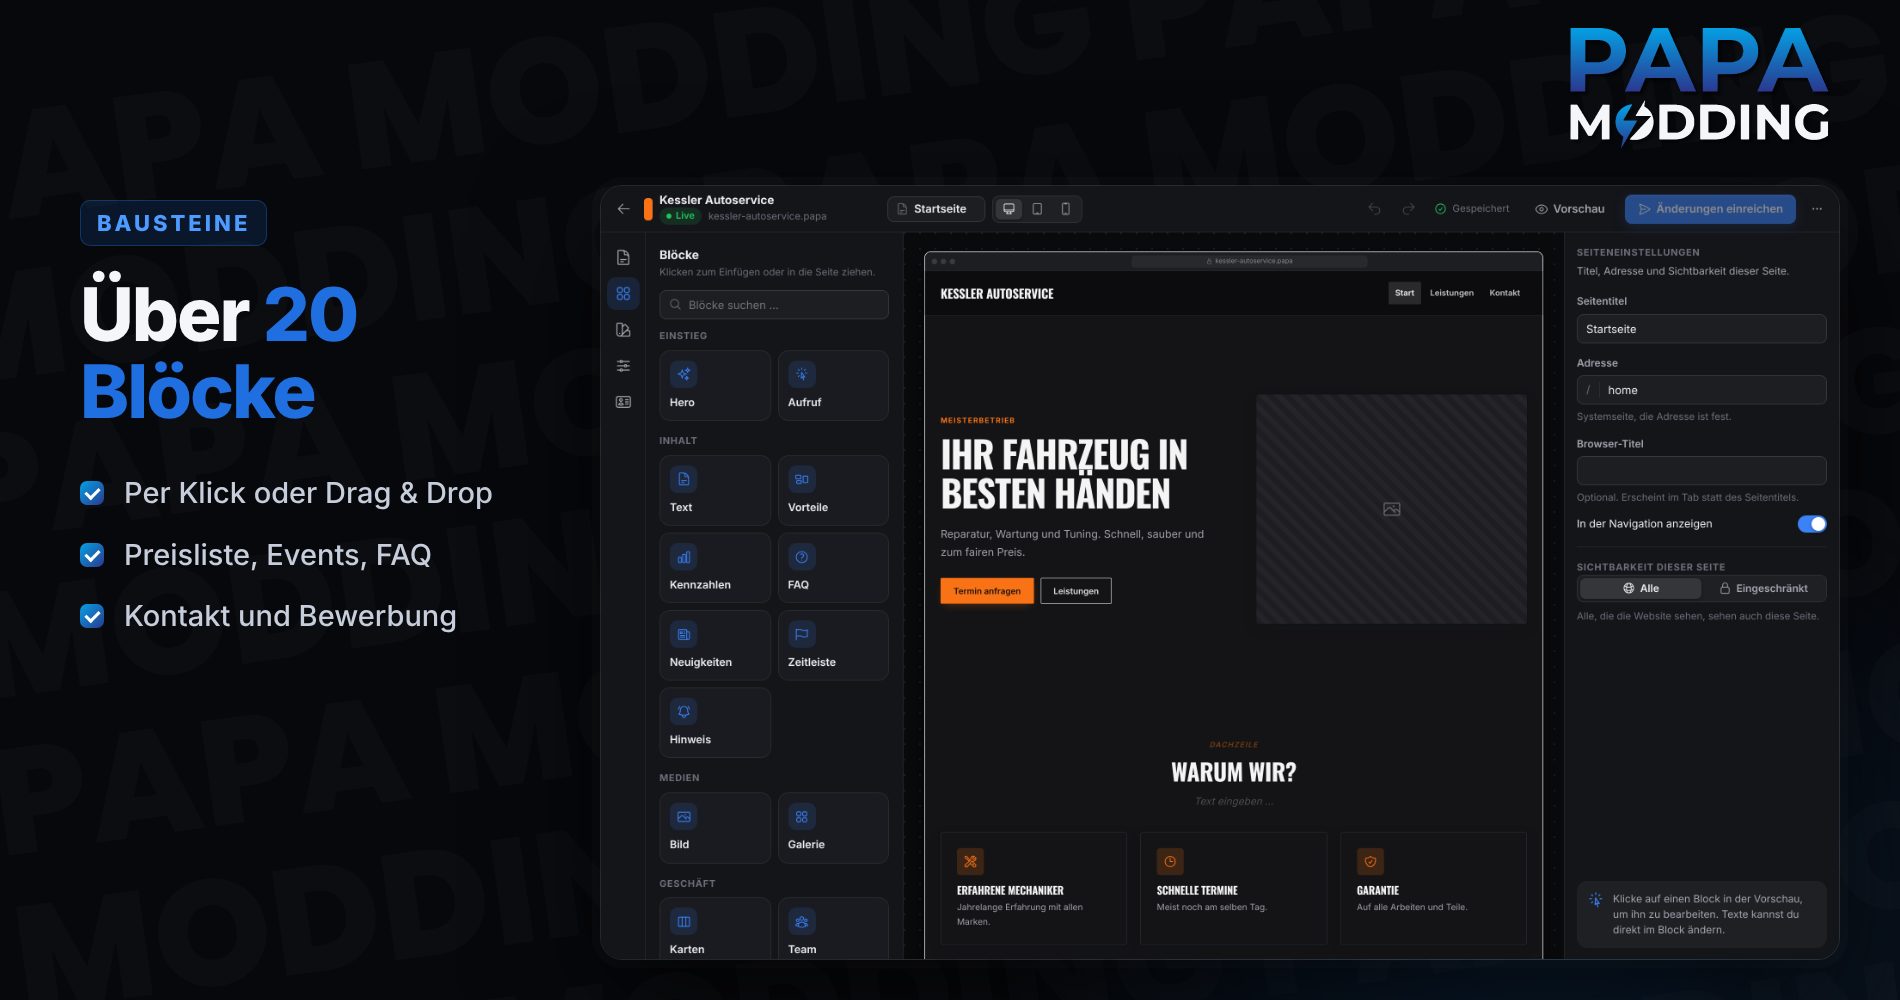This screenshot has height=1000, width=1900.
Task: Click the hero image placeholder in preview
Action: click(x=1391, y=509)
